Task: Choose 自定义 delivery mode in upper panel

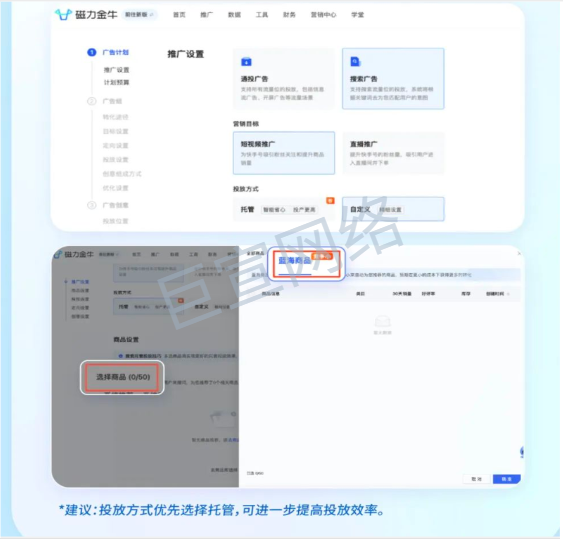Action: (x=393, y=209)
